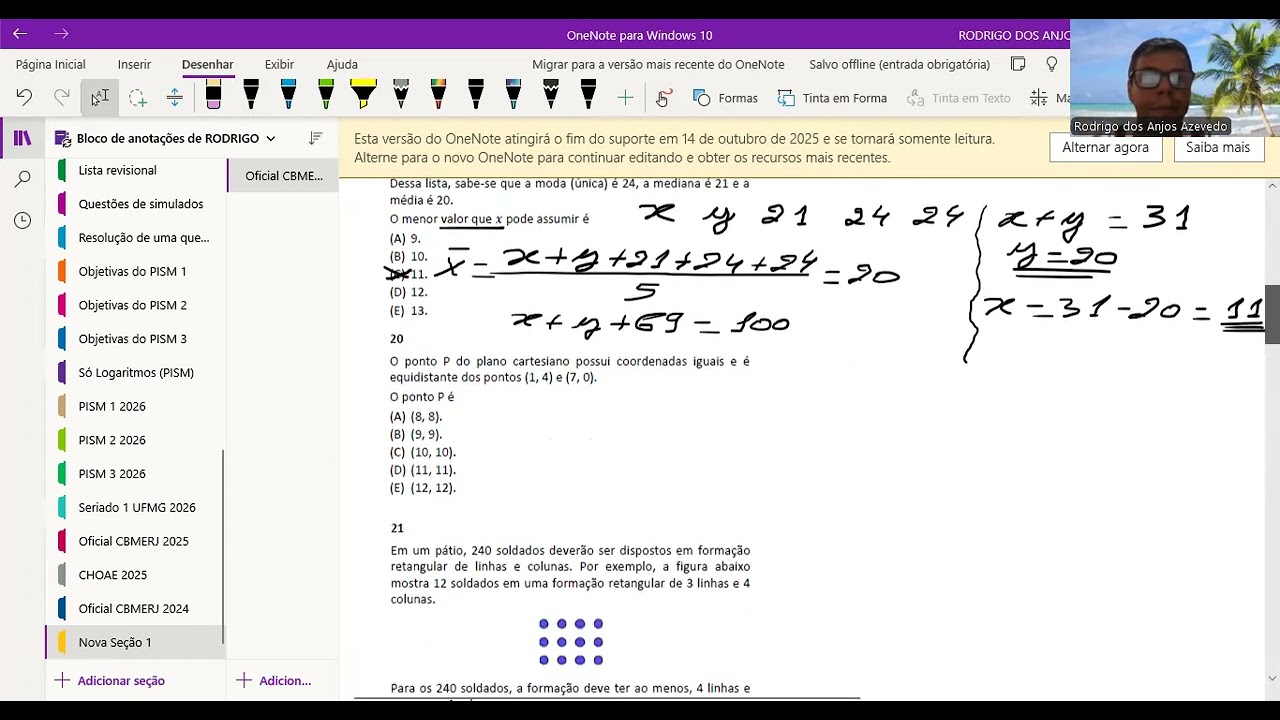Viewport: 1280px width, 720px height.
Task: Toggle draw with touch mode
Action: pyautogui.click(x=662, y=98)
